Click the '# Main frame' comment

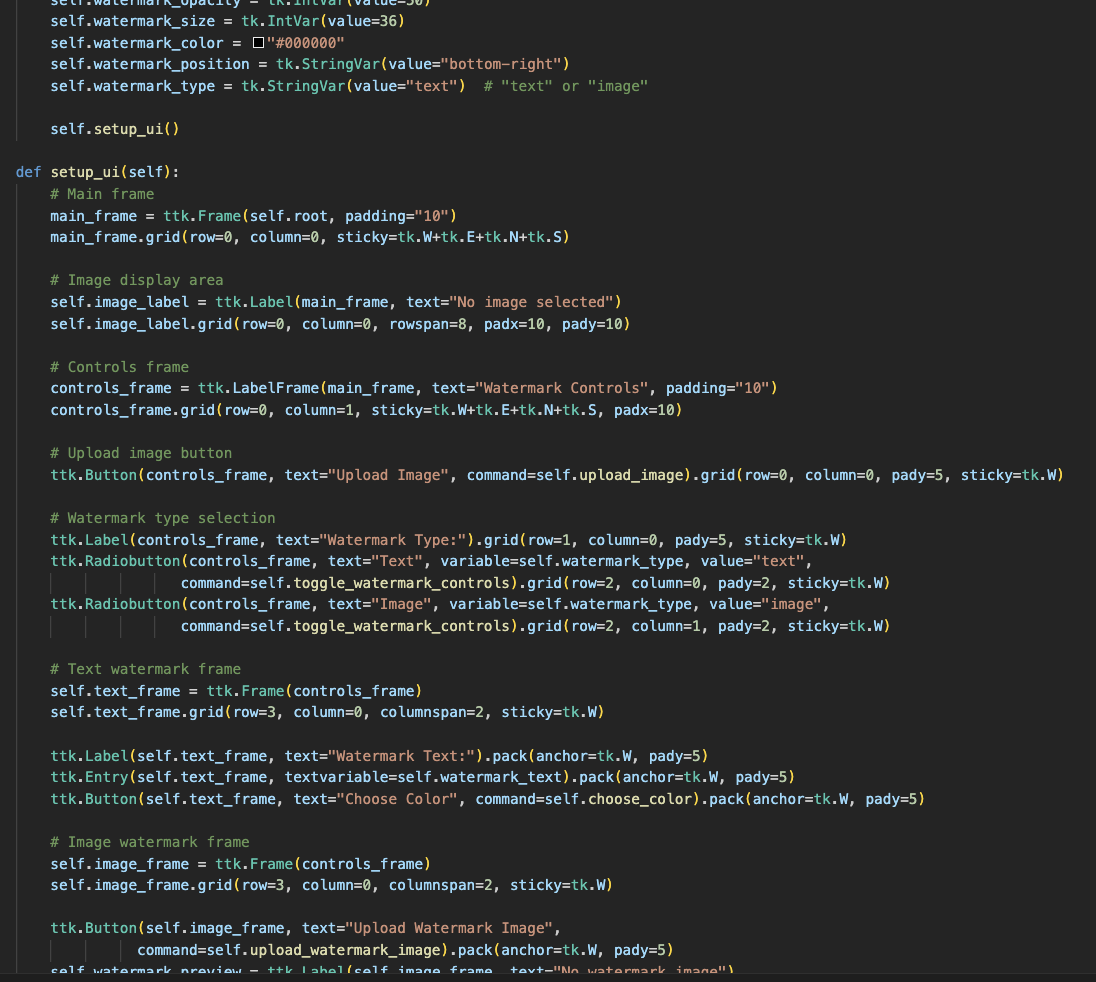click(102, 194)
